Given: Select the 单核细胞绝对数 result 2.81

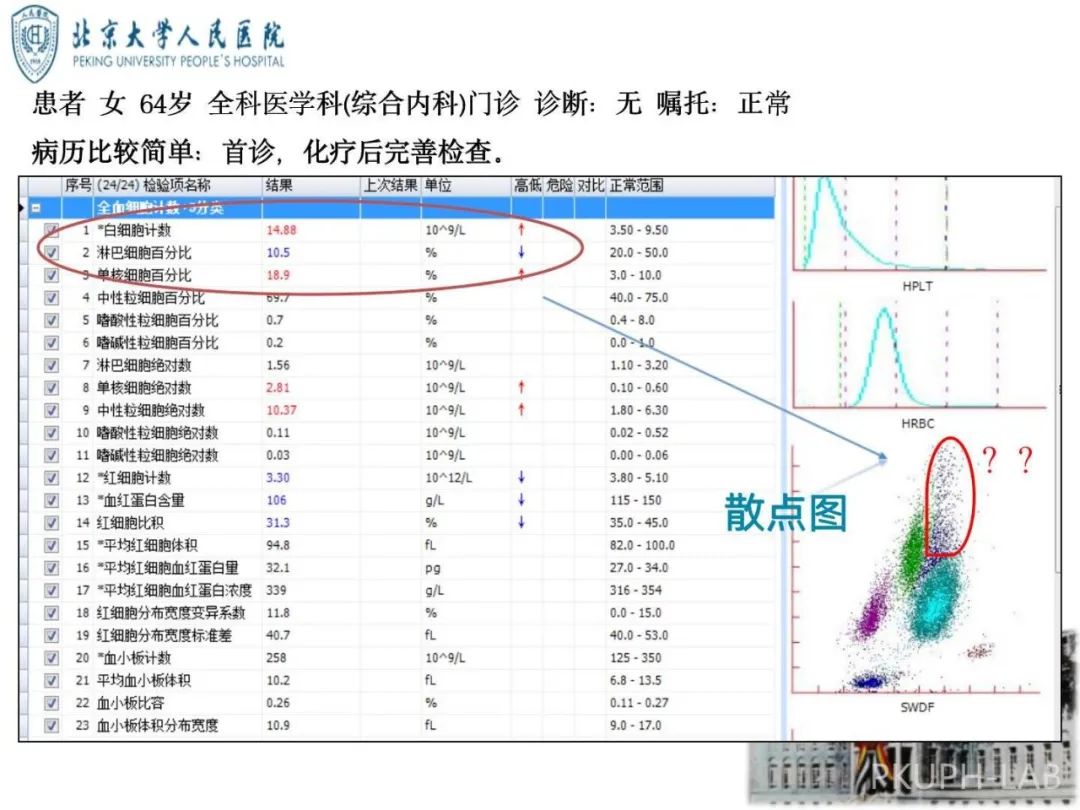Looking at the screenshot, I should pyautogui.click(x=278, y=388).
